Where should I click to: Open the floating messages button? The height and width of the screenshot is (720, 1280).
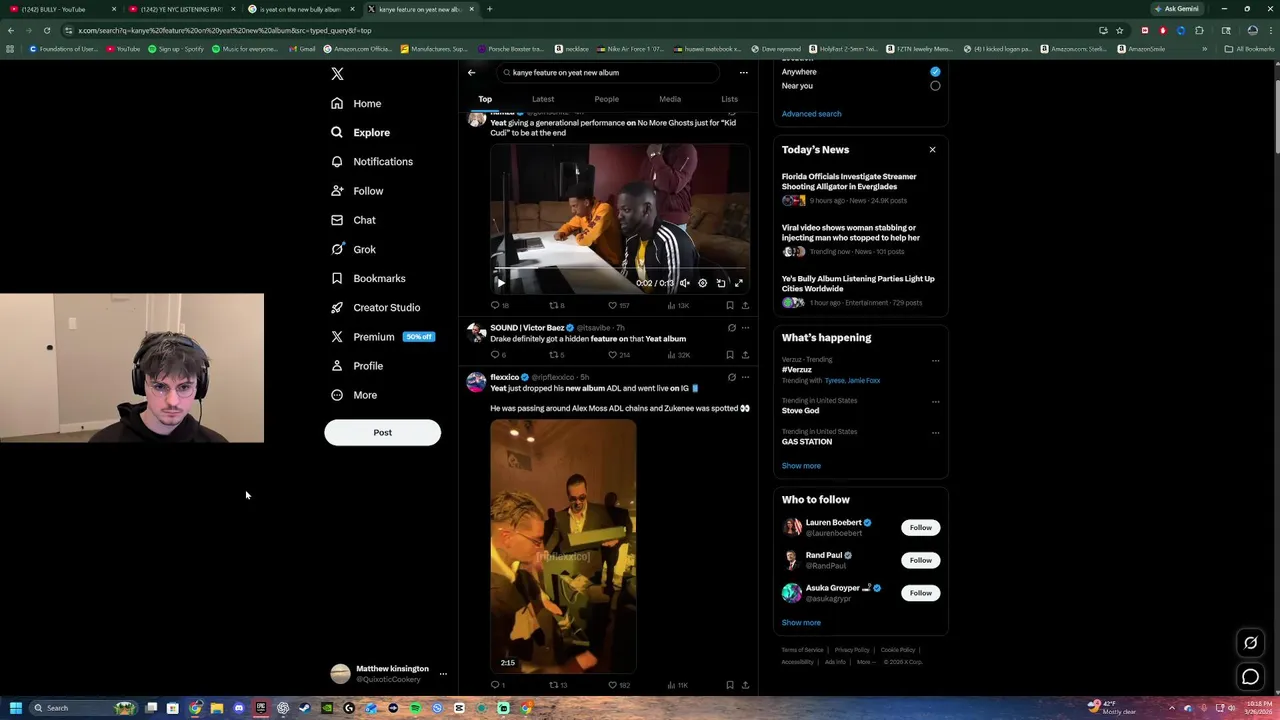(x=1250, y=678)
